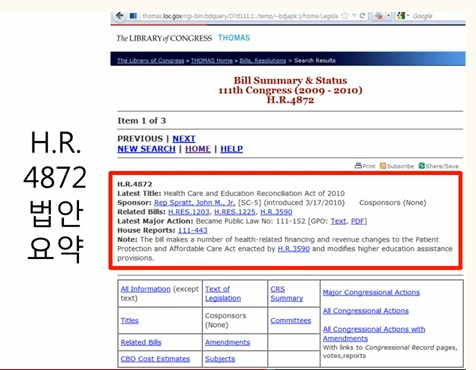Click the red addon toolbar icon
This screenshot has height=370, width=476.
(379, 16)
